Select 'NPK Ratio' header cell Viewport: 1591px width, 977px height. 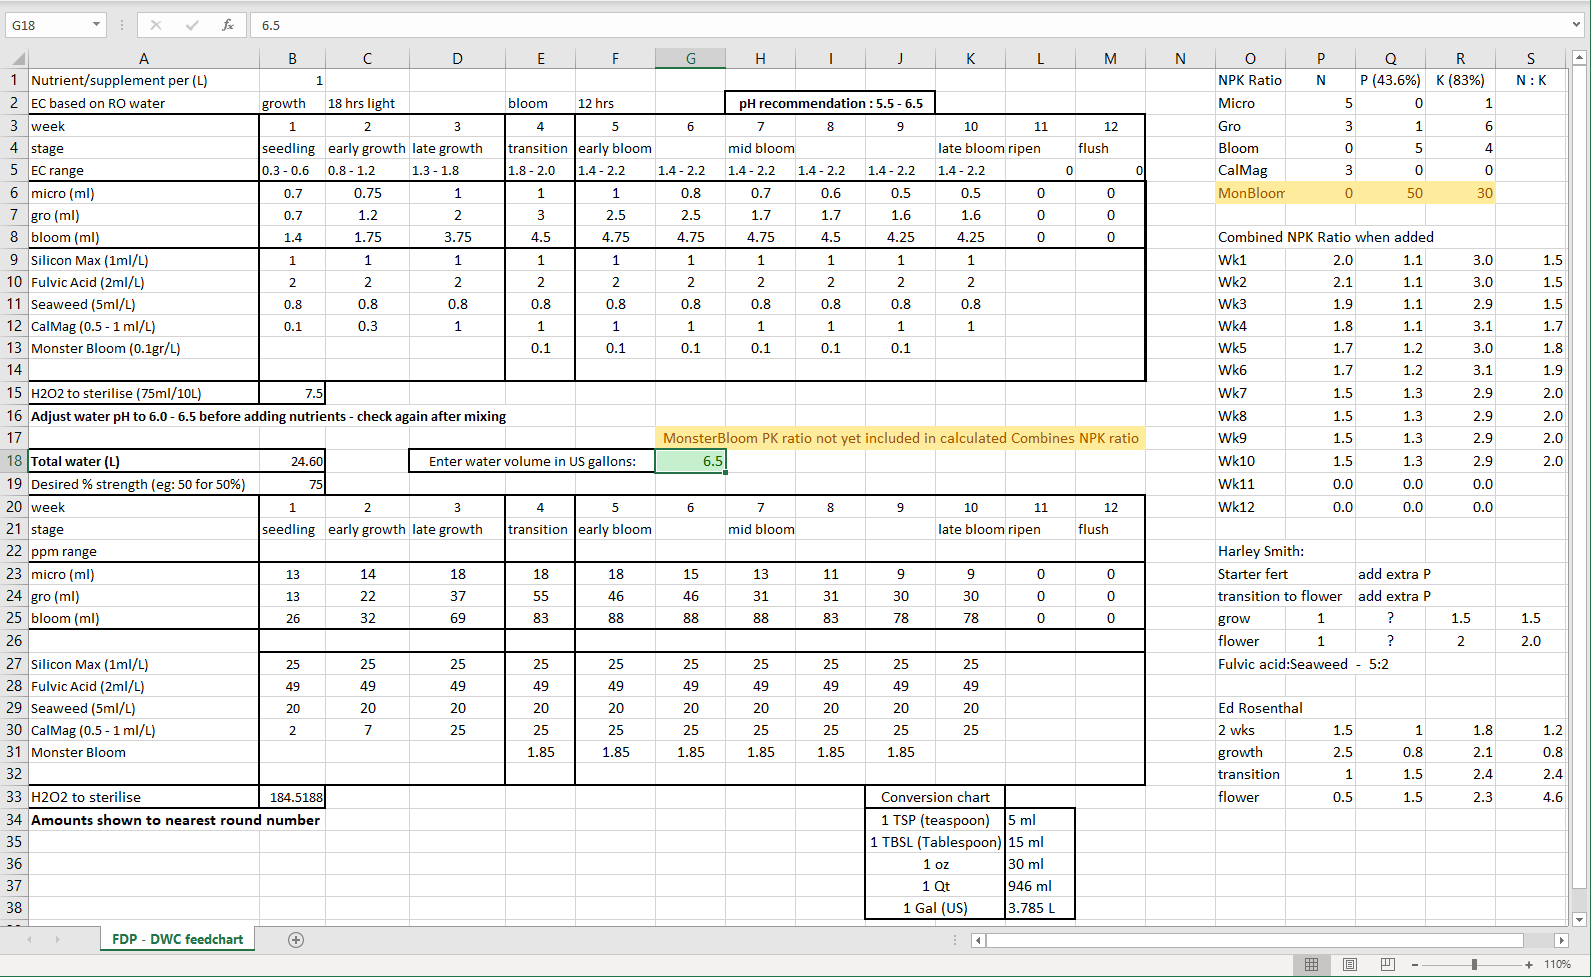(x=1250, y=80)
